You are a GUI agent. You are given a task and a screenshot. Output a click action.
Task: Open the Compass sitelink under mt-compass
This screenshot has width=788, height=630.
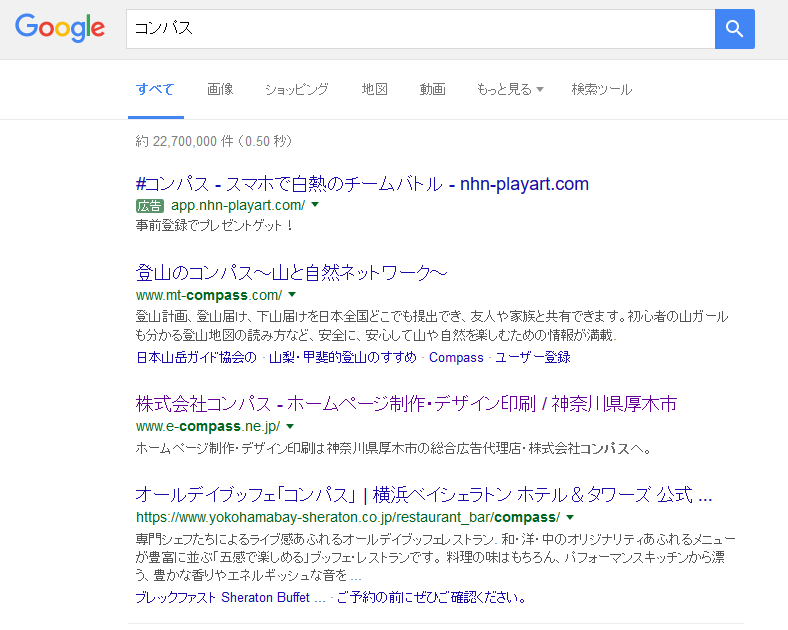click(x=456, y=357)
